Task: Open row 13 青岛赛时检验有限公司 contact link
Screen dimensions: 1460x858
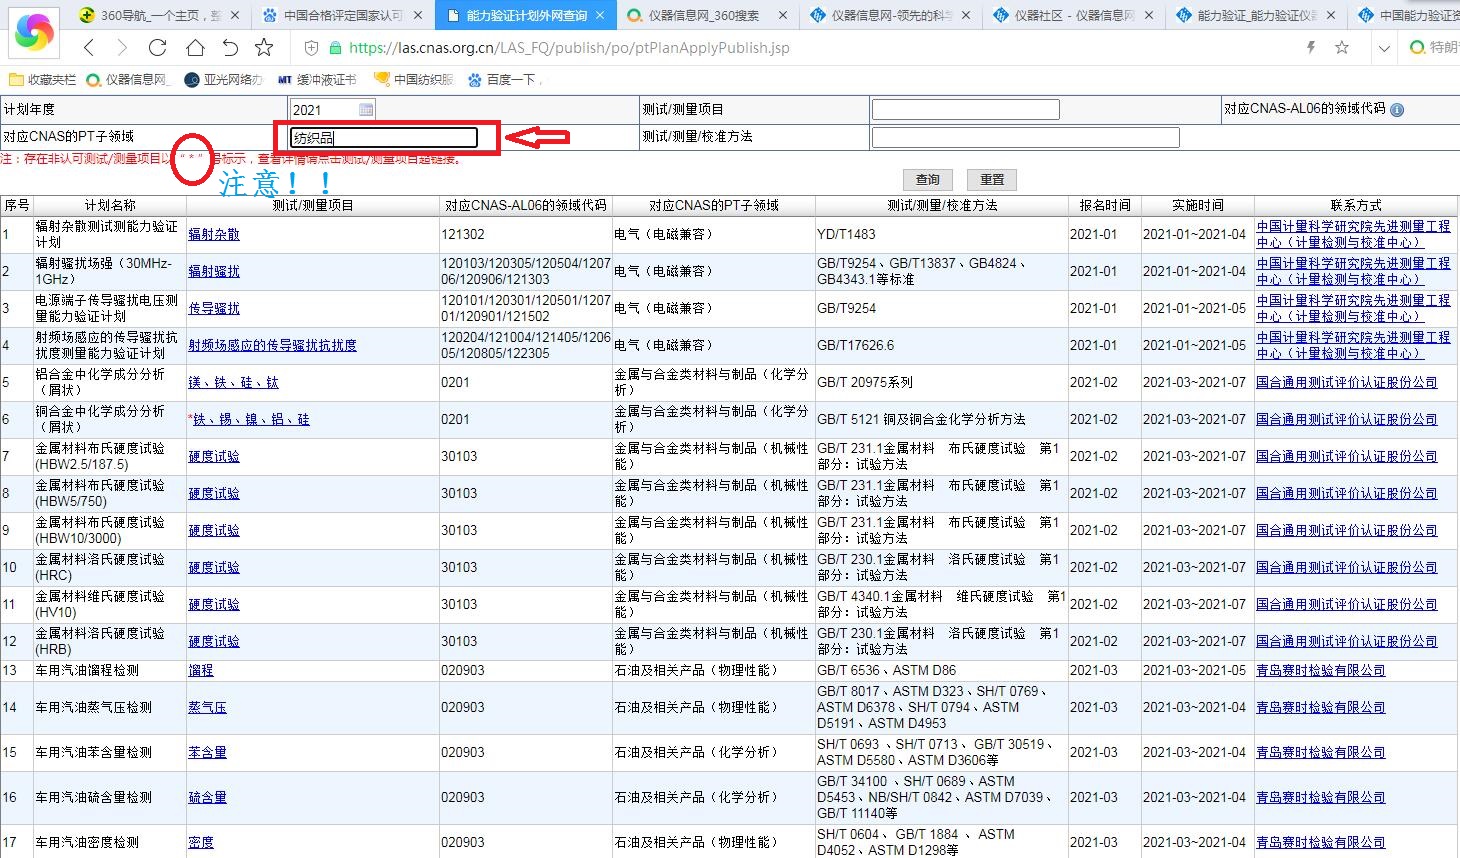Action: (1320, 670)
